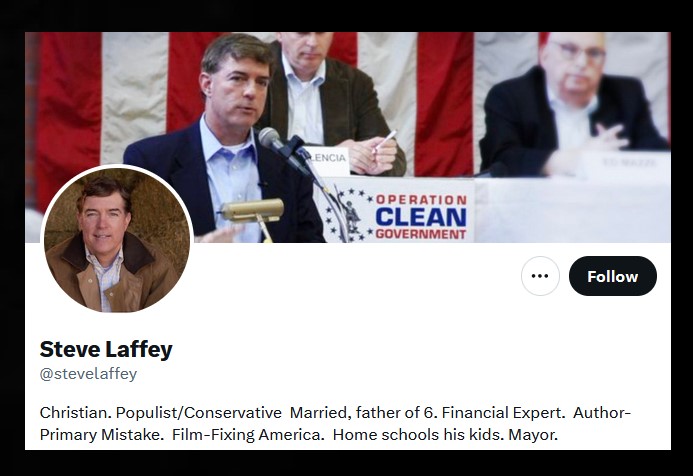Open the three-dot more options menu

point(540,276)
